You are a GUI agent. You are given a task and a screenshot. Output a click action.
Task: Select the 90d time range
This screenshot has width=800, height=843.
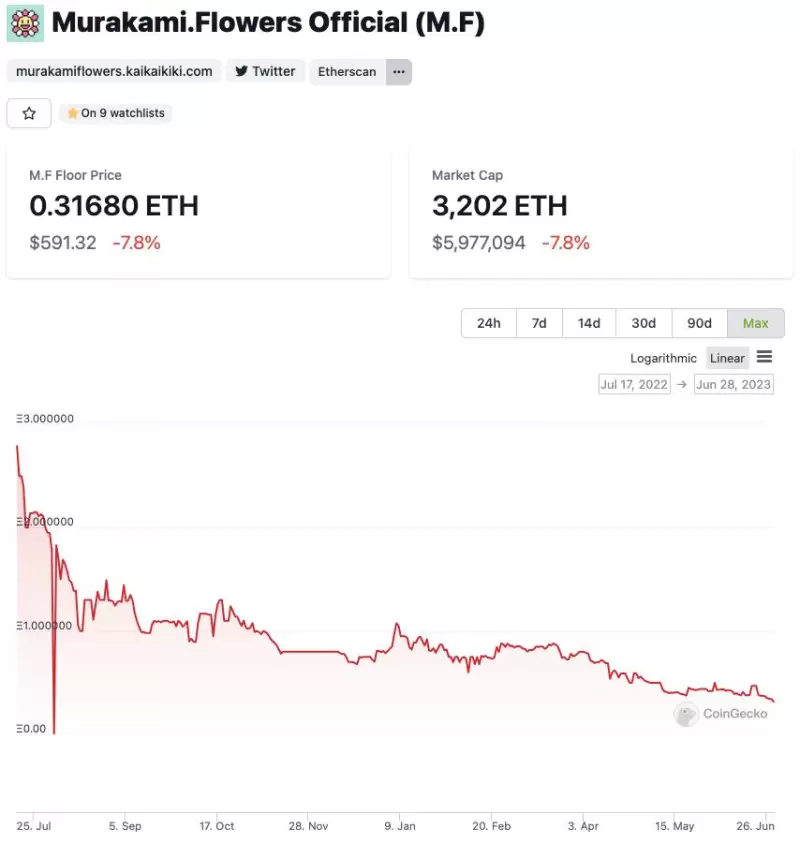[x=700, y=323]
